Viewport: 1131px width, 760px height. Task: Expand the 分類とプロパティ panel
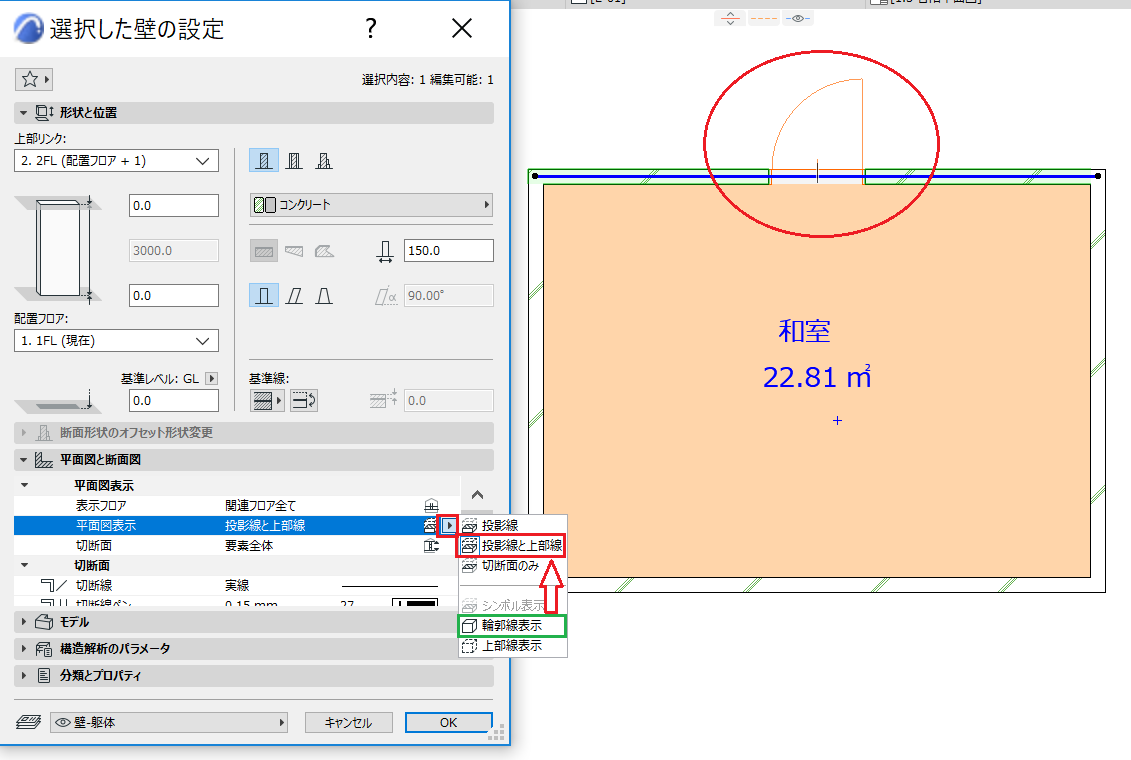(x=23, y=676)
